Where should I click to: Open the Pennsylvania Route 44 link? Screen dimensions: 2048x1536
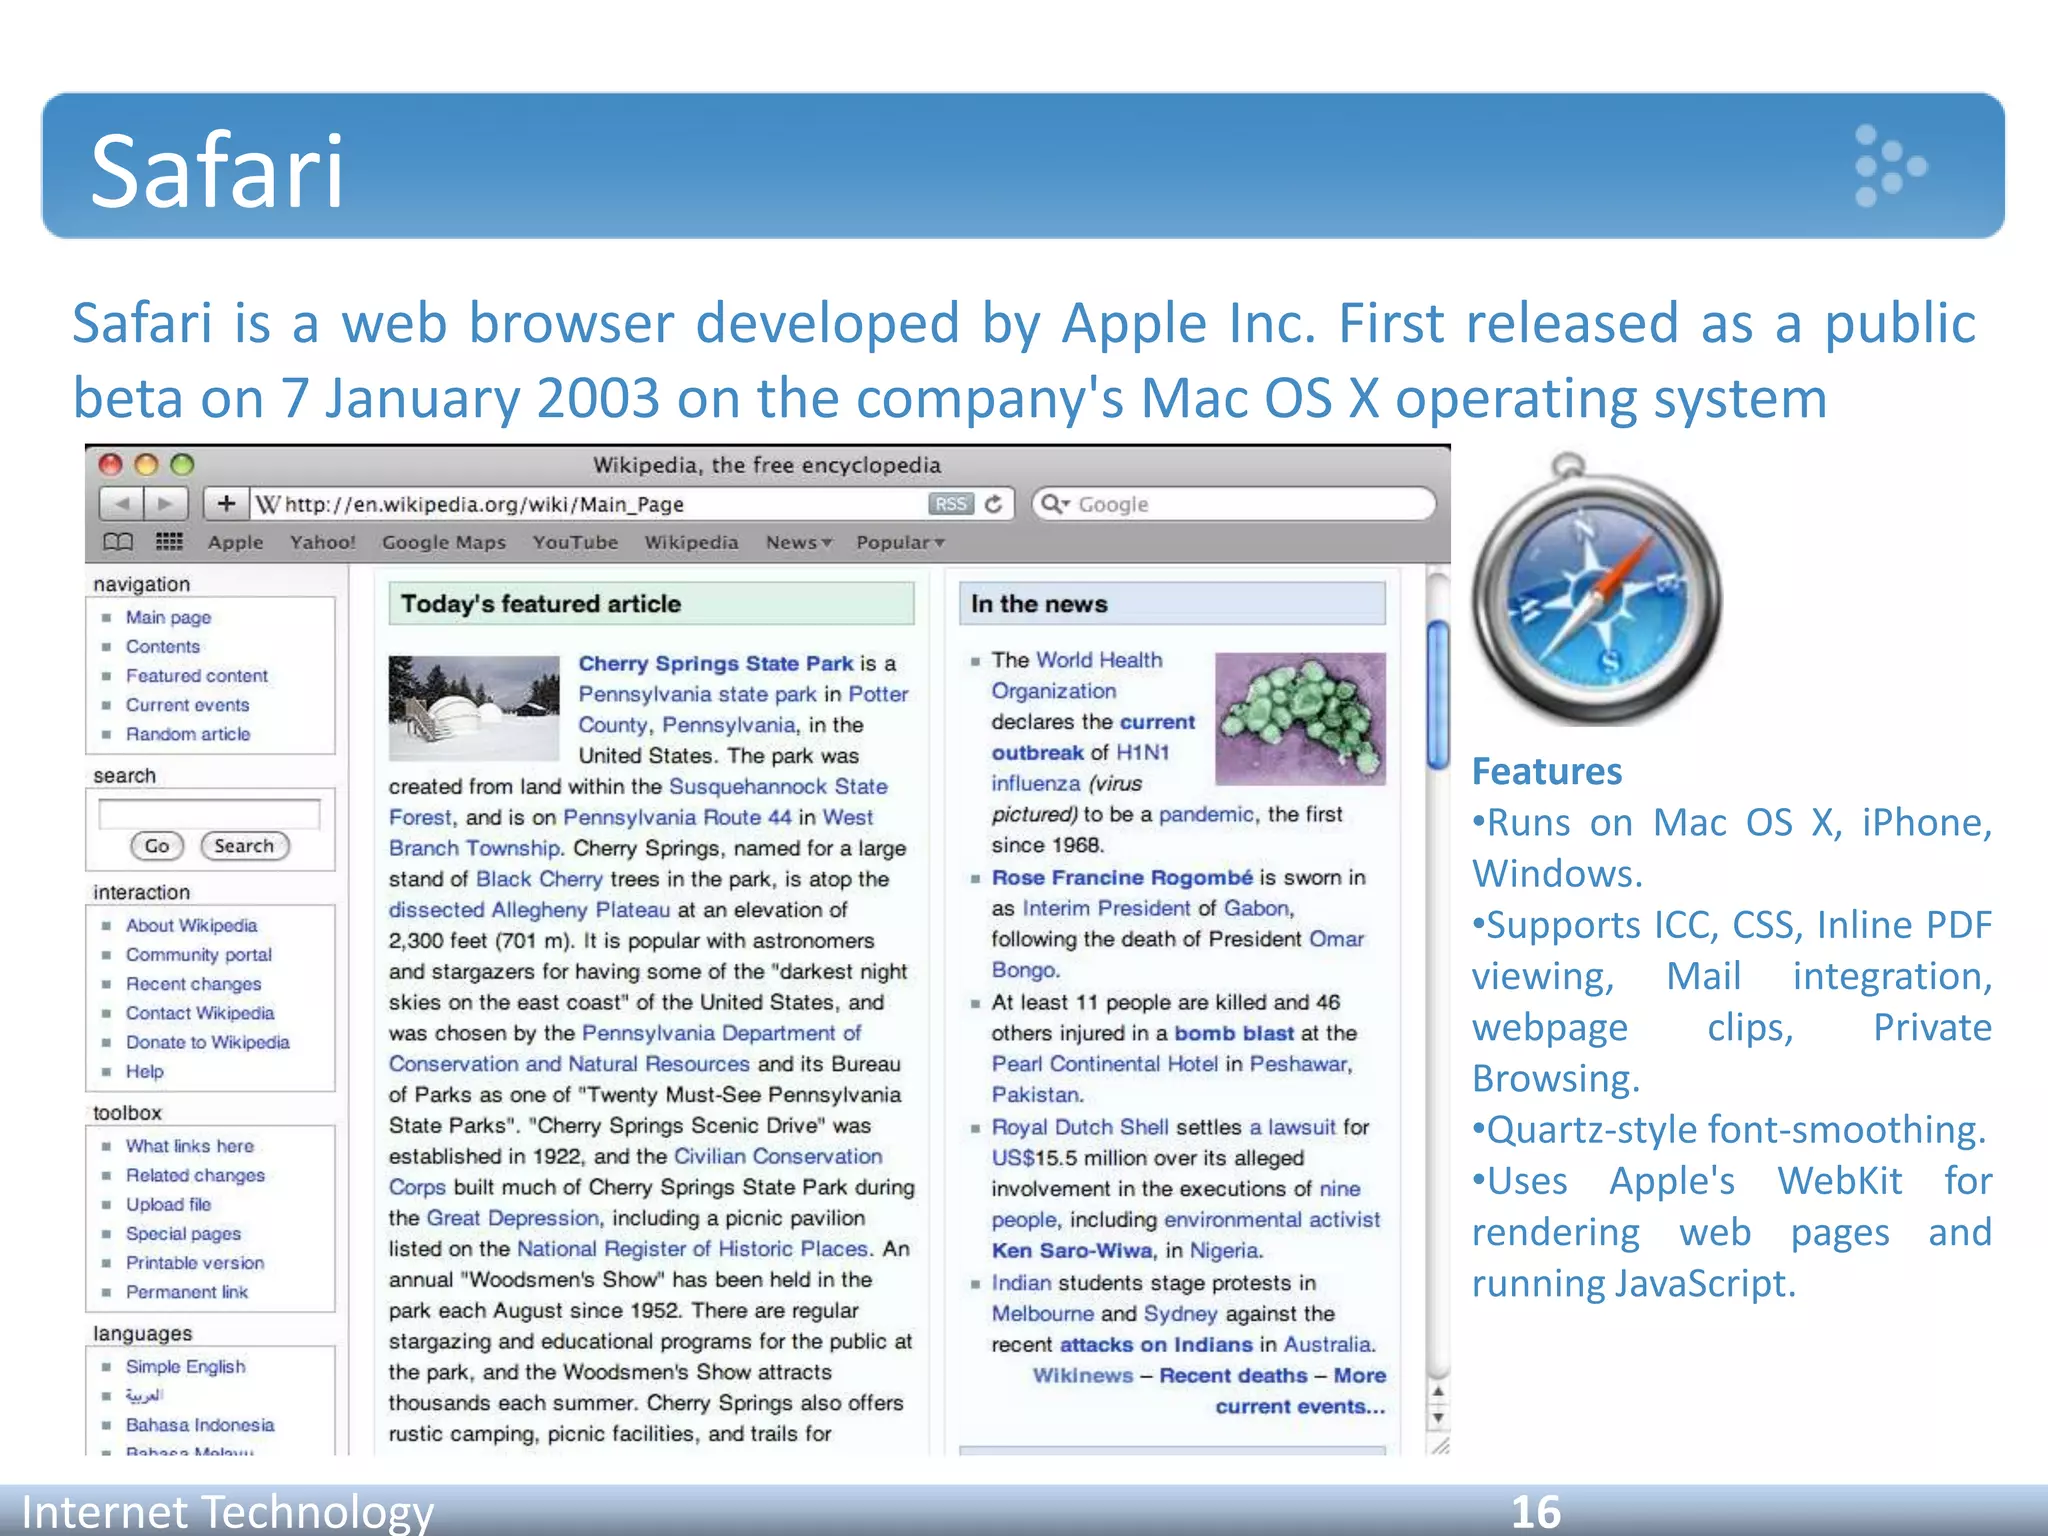[x=677, y=817]
